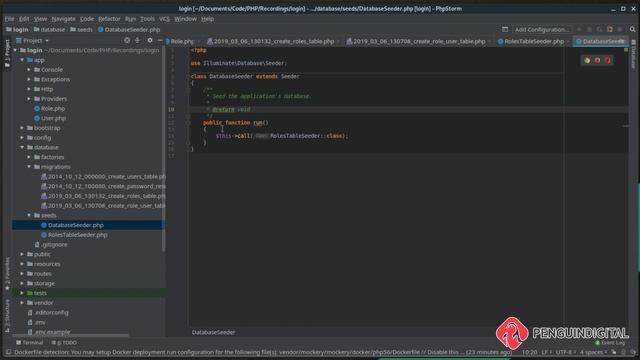The height and width of the screenshot is (360, 640).
Task: Open in Opera browser icon in editor
Action: point(607,60)
